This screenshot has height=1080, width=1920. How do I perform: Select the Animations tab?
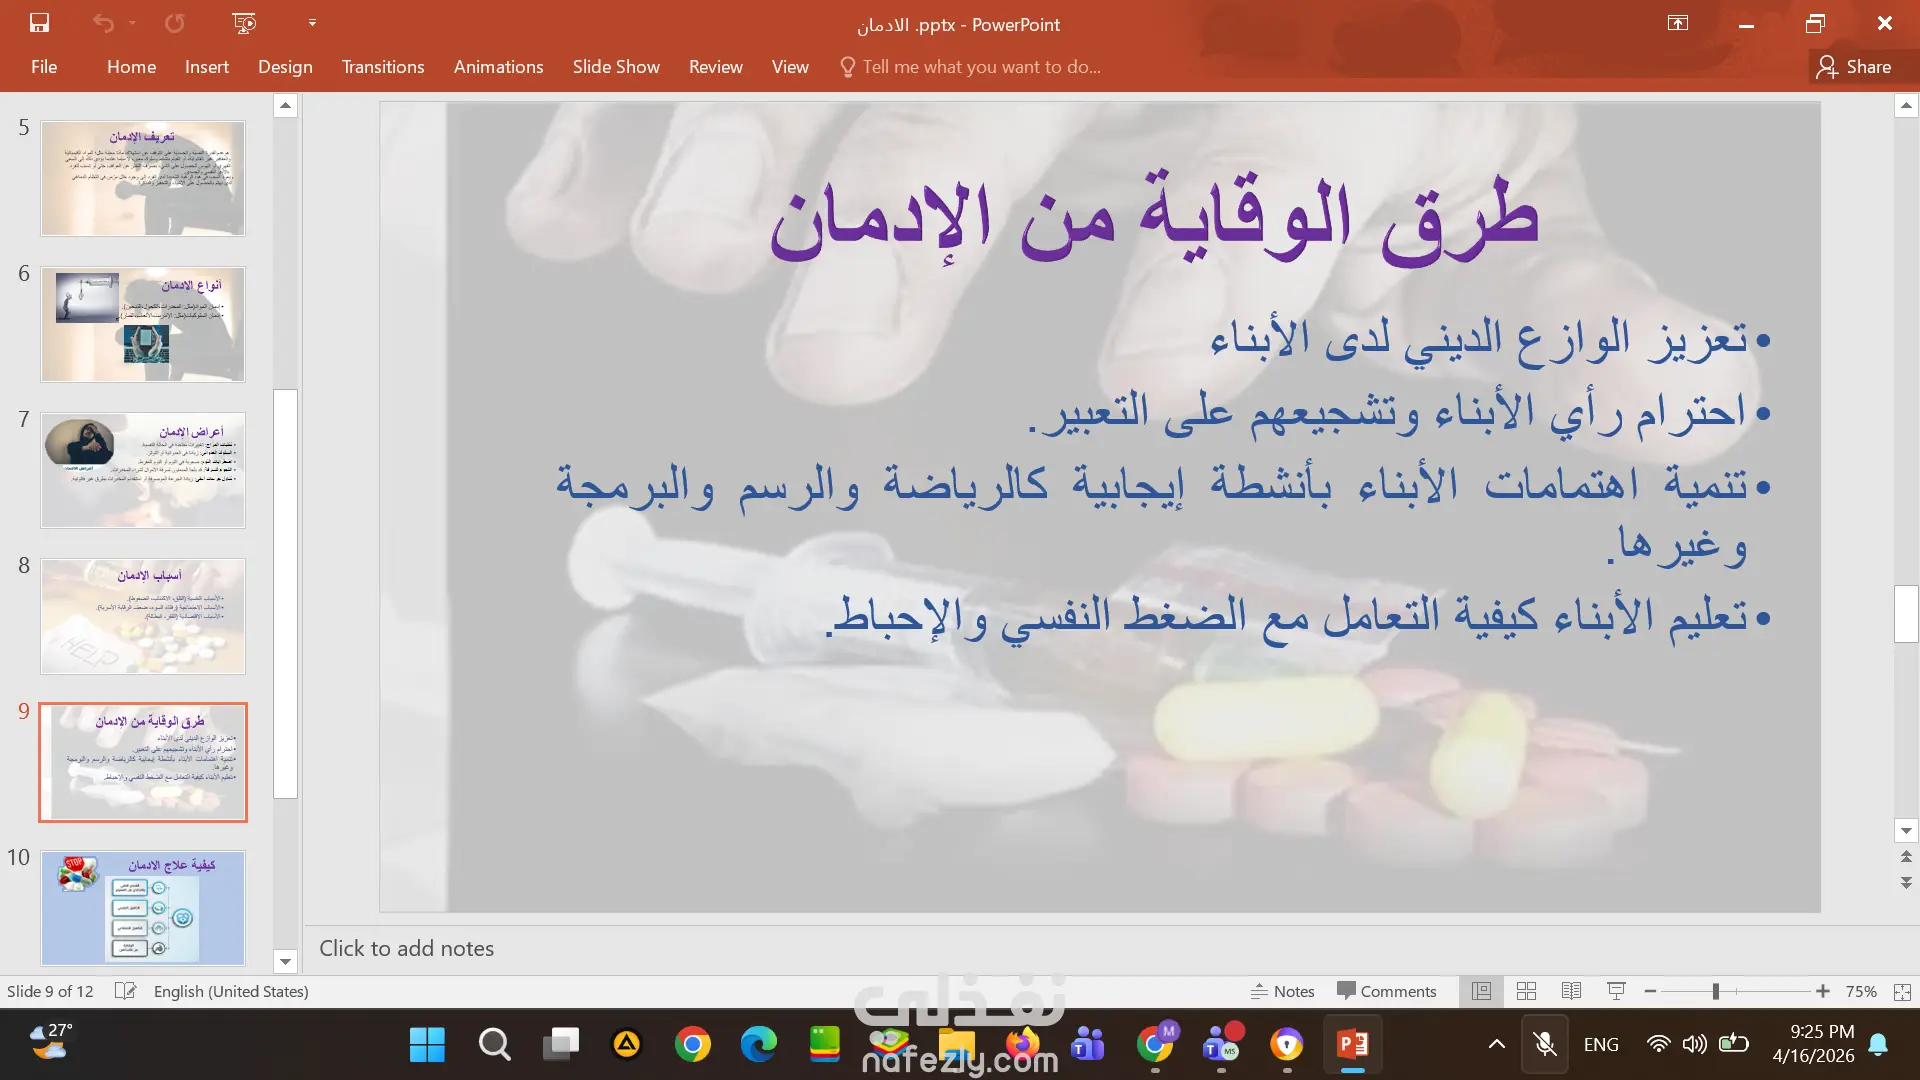[498, 67]
